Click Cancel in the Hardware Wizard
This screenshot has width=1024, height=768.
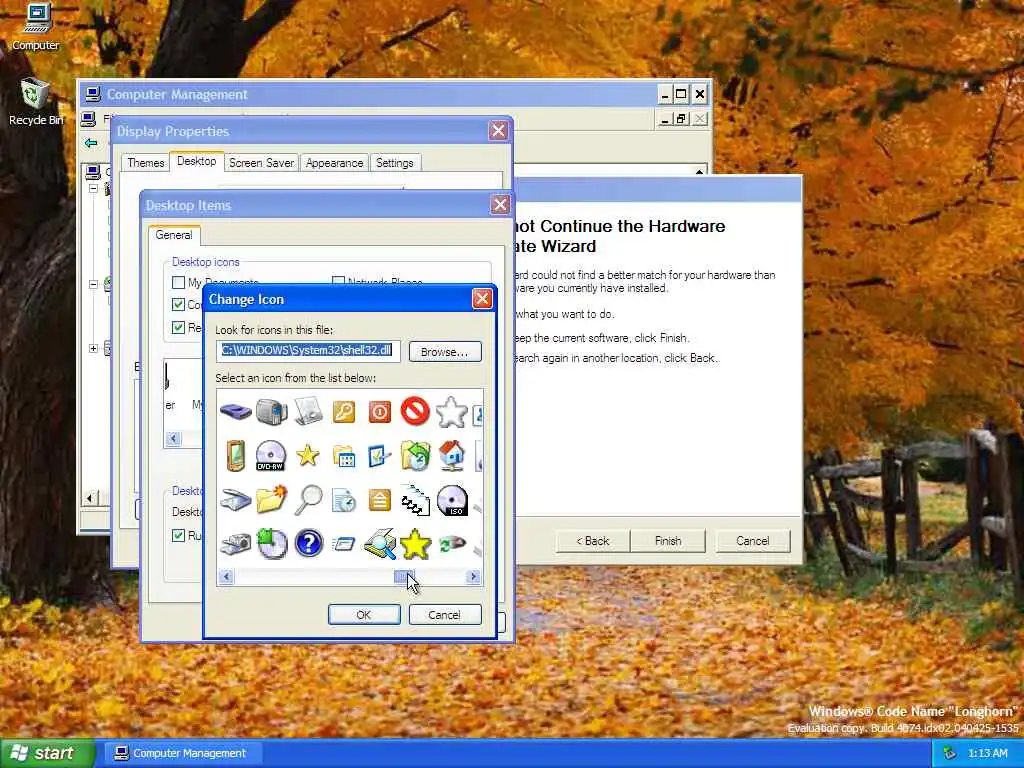coord(753,541)
